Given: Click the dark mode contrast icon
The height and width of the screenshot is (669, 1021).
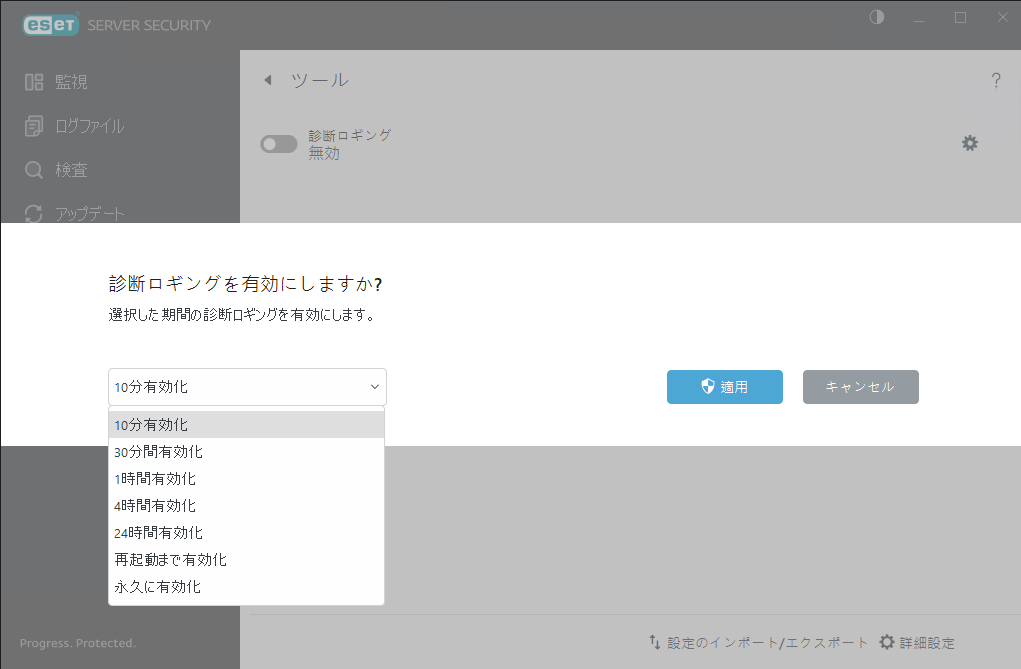Looking at the screenshot, I should pos(876,17).
